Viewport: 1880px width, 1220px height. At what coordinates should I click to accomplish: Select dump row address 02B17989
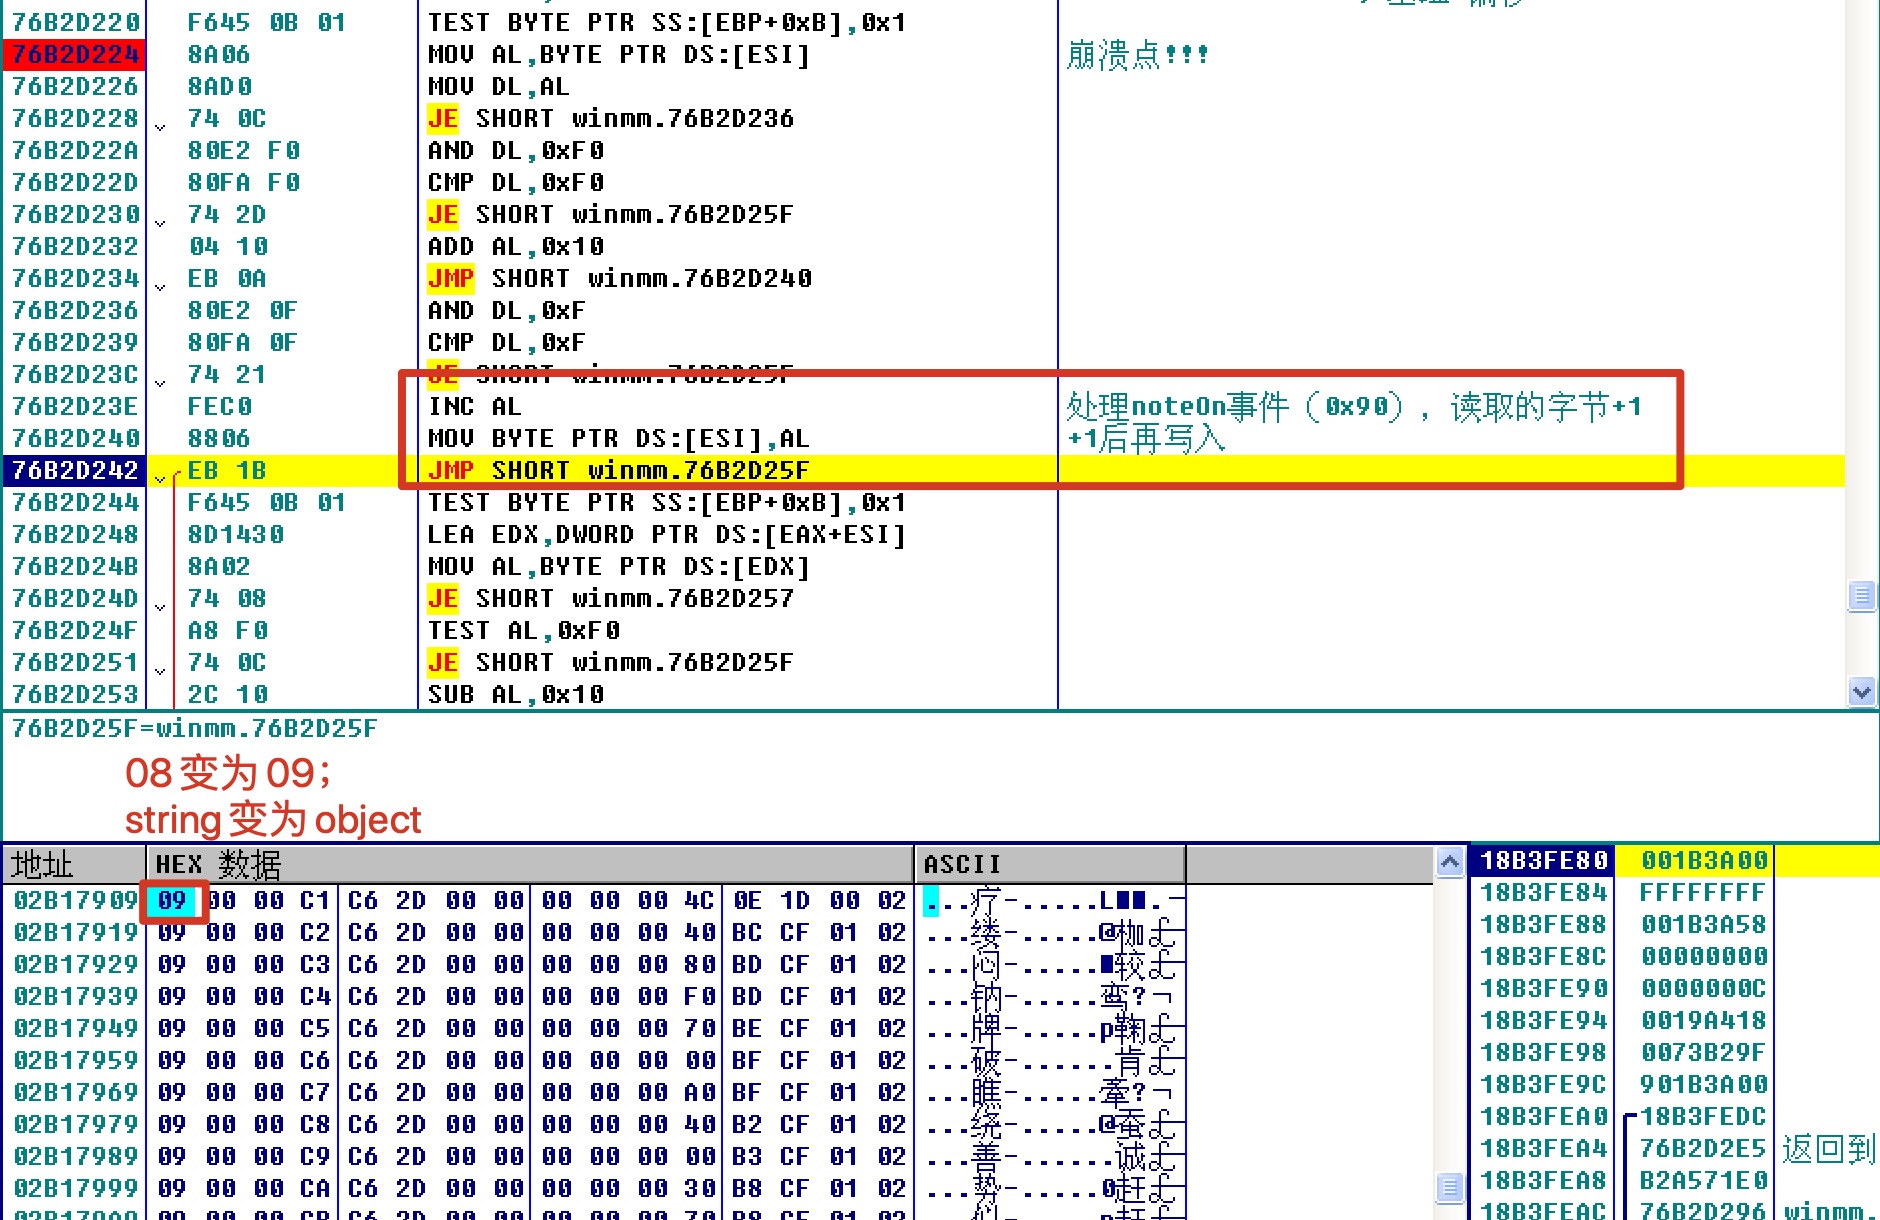coord(75,1157)
